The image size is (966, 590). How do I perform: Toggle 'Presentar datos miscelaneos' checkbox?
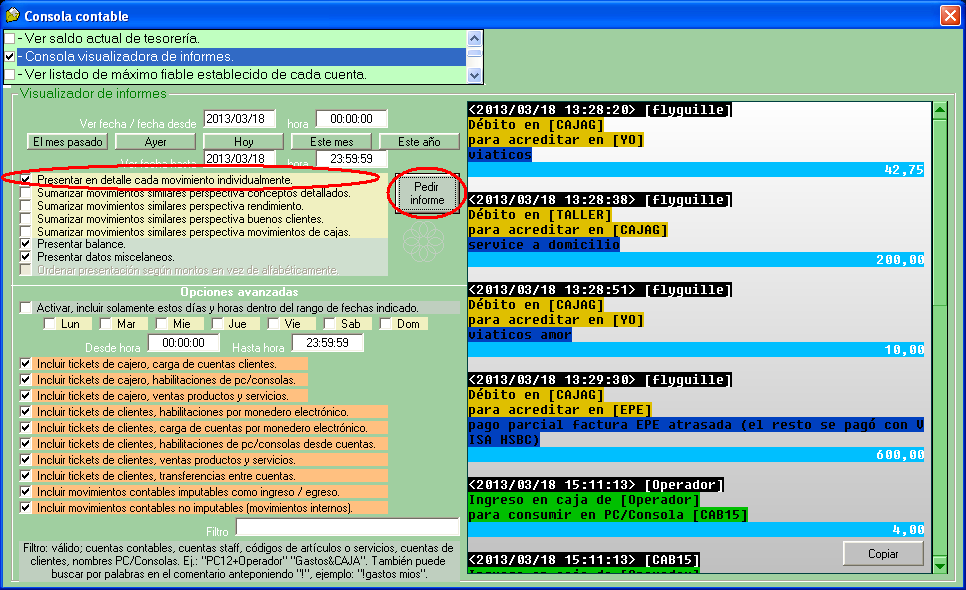coord(25,257)
